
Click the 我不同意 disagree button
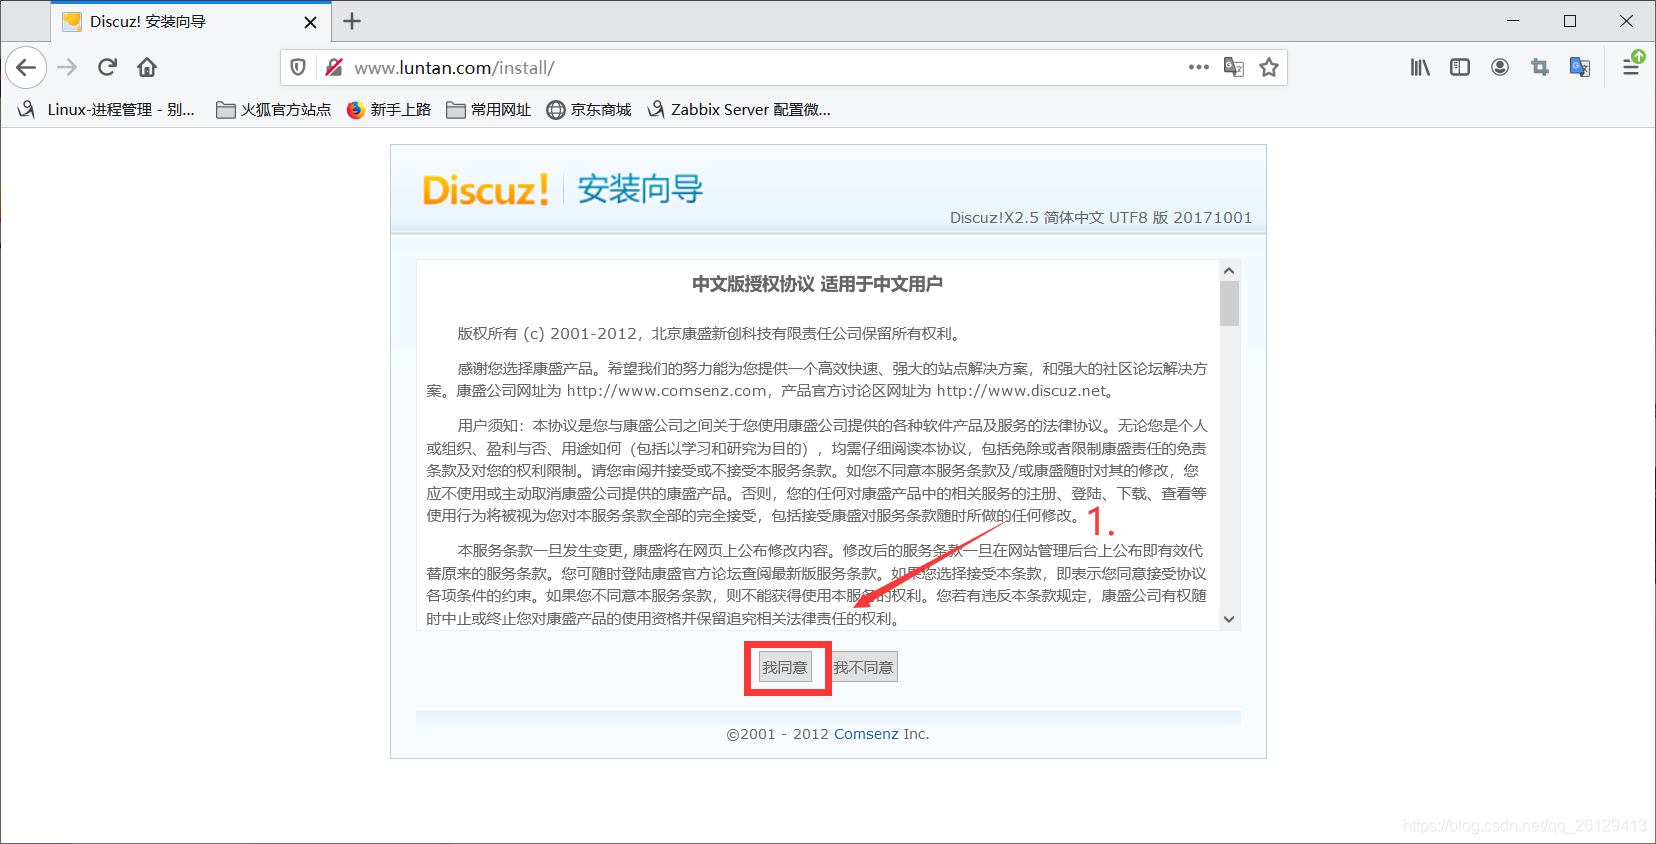click(x=864, y=667)
